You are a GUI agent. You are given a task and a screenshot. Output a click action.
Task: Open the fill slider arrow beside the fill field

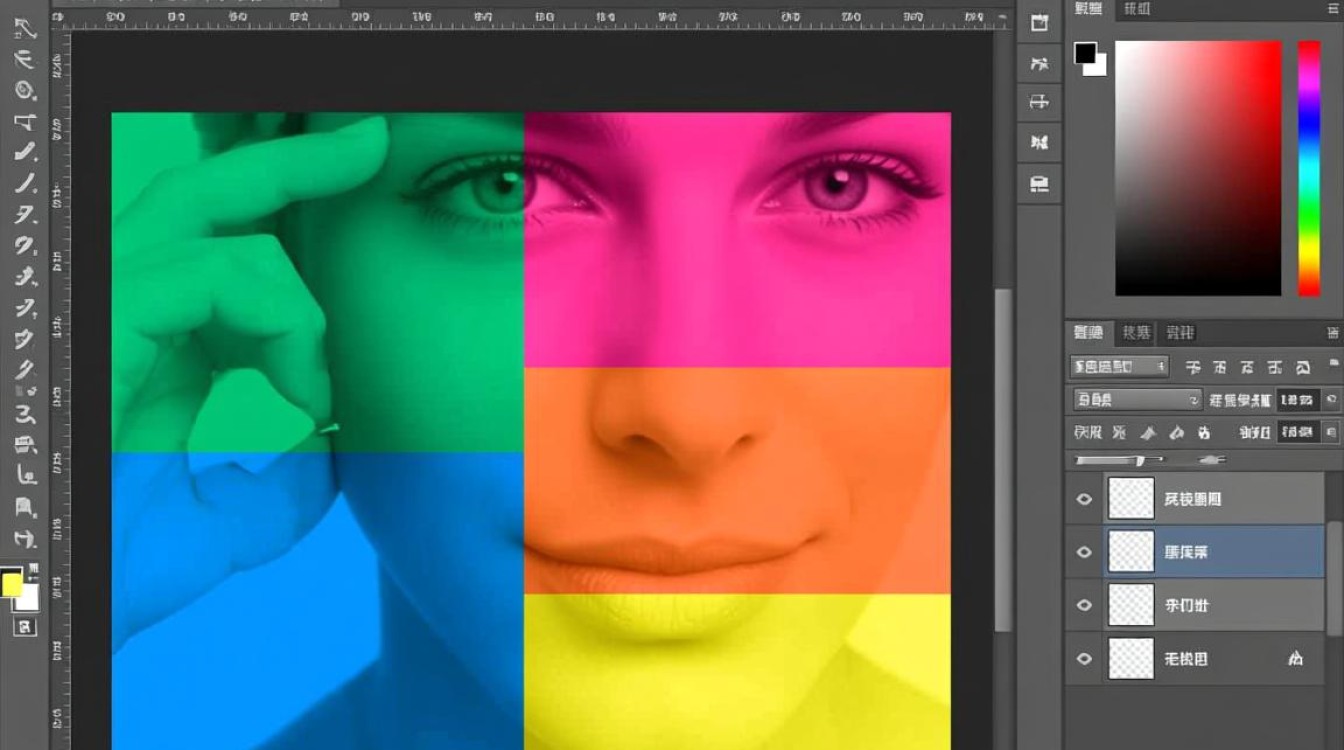[1331, 433]
